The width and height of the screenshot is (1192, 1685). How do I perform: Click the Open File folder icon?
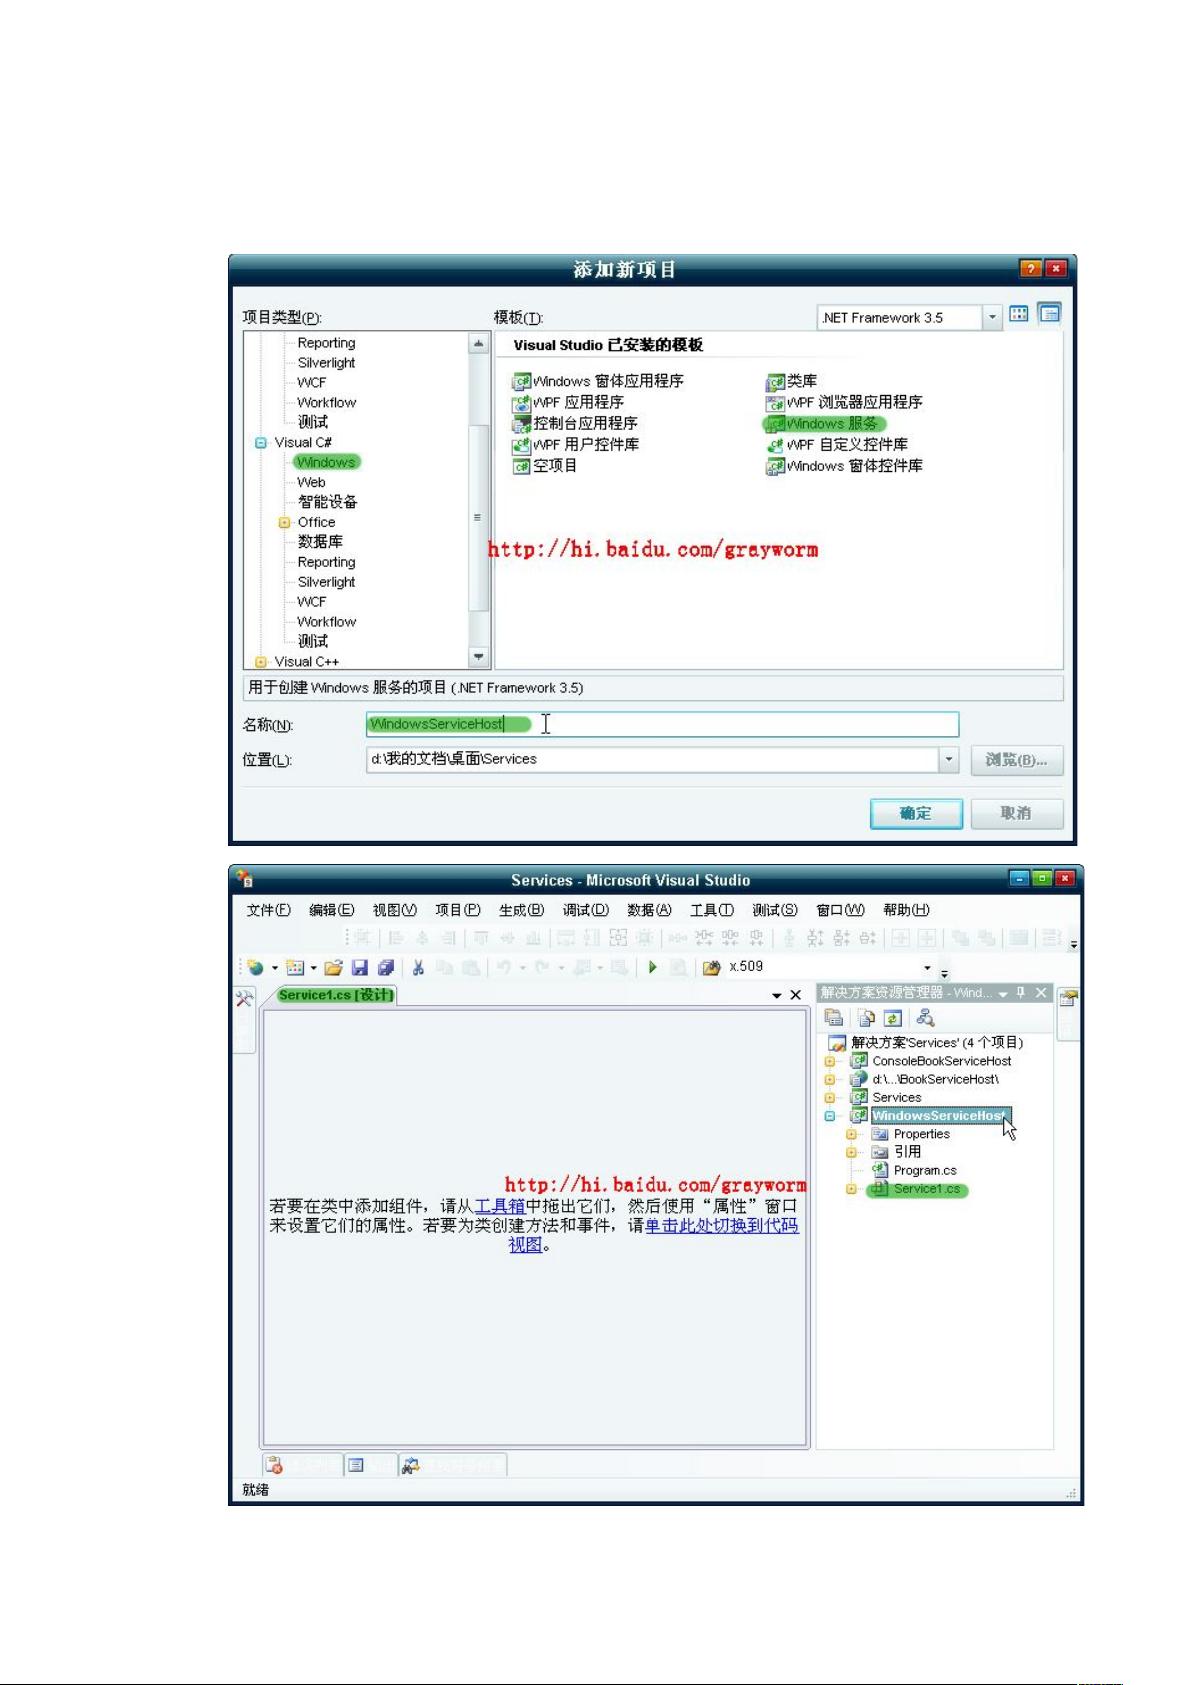(x=334, y=967)
